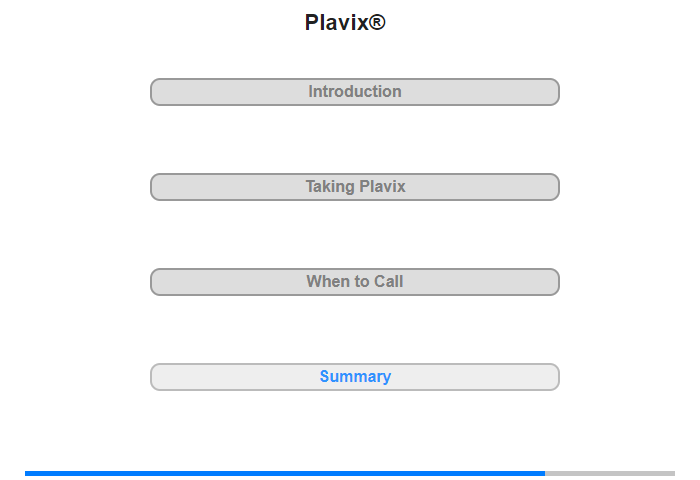Choose When to Call from the menu
700x480 pixels.
click(355, 282)
